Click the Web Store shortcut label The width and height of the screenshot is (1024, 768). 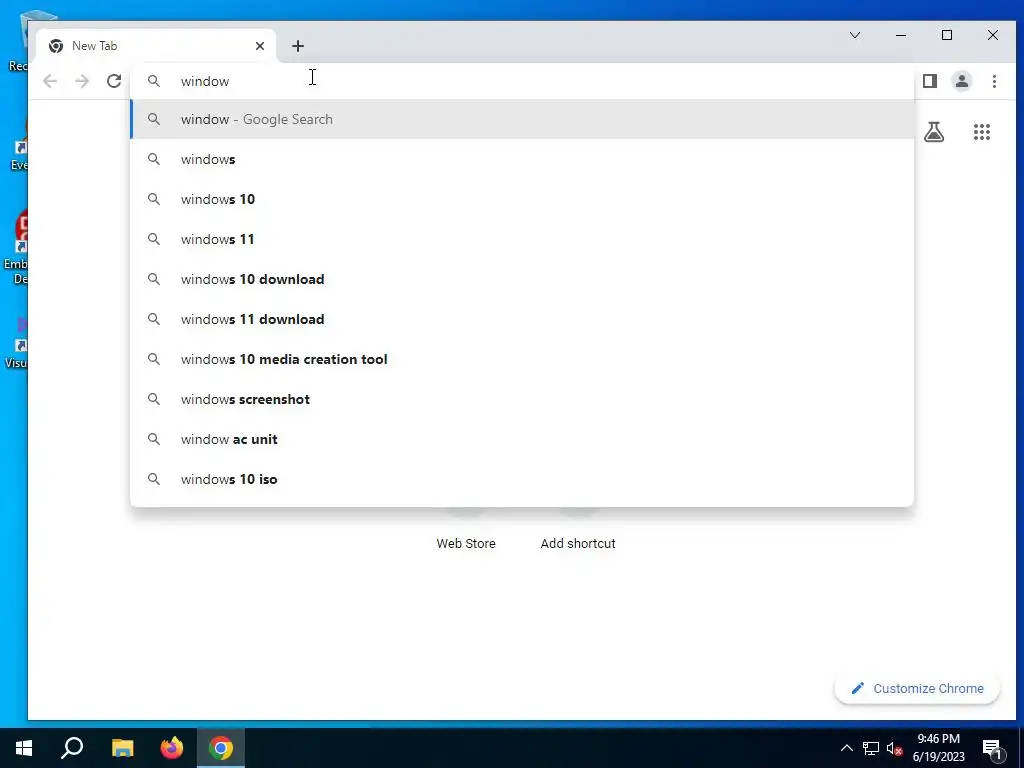click(466, 543)
